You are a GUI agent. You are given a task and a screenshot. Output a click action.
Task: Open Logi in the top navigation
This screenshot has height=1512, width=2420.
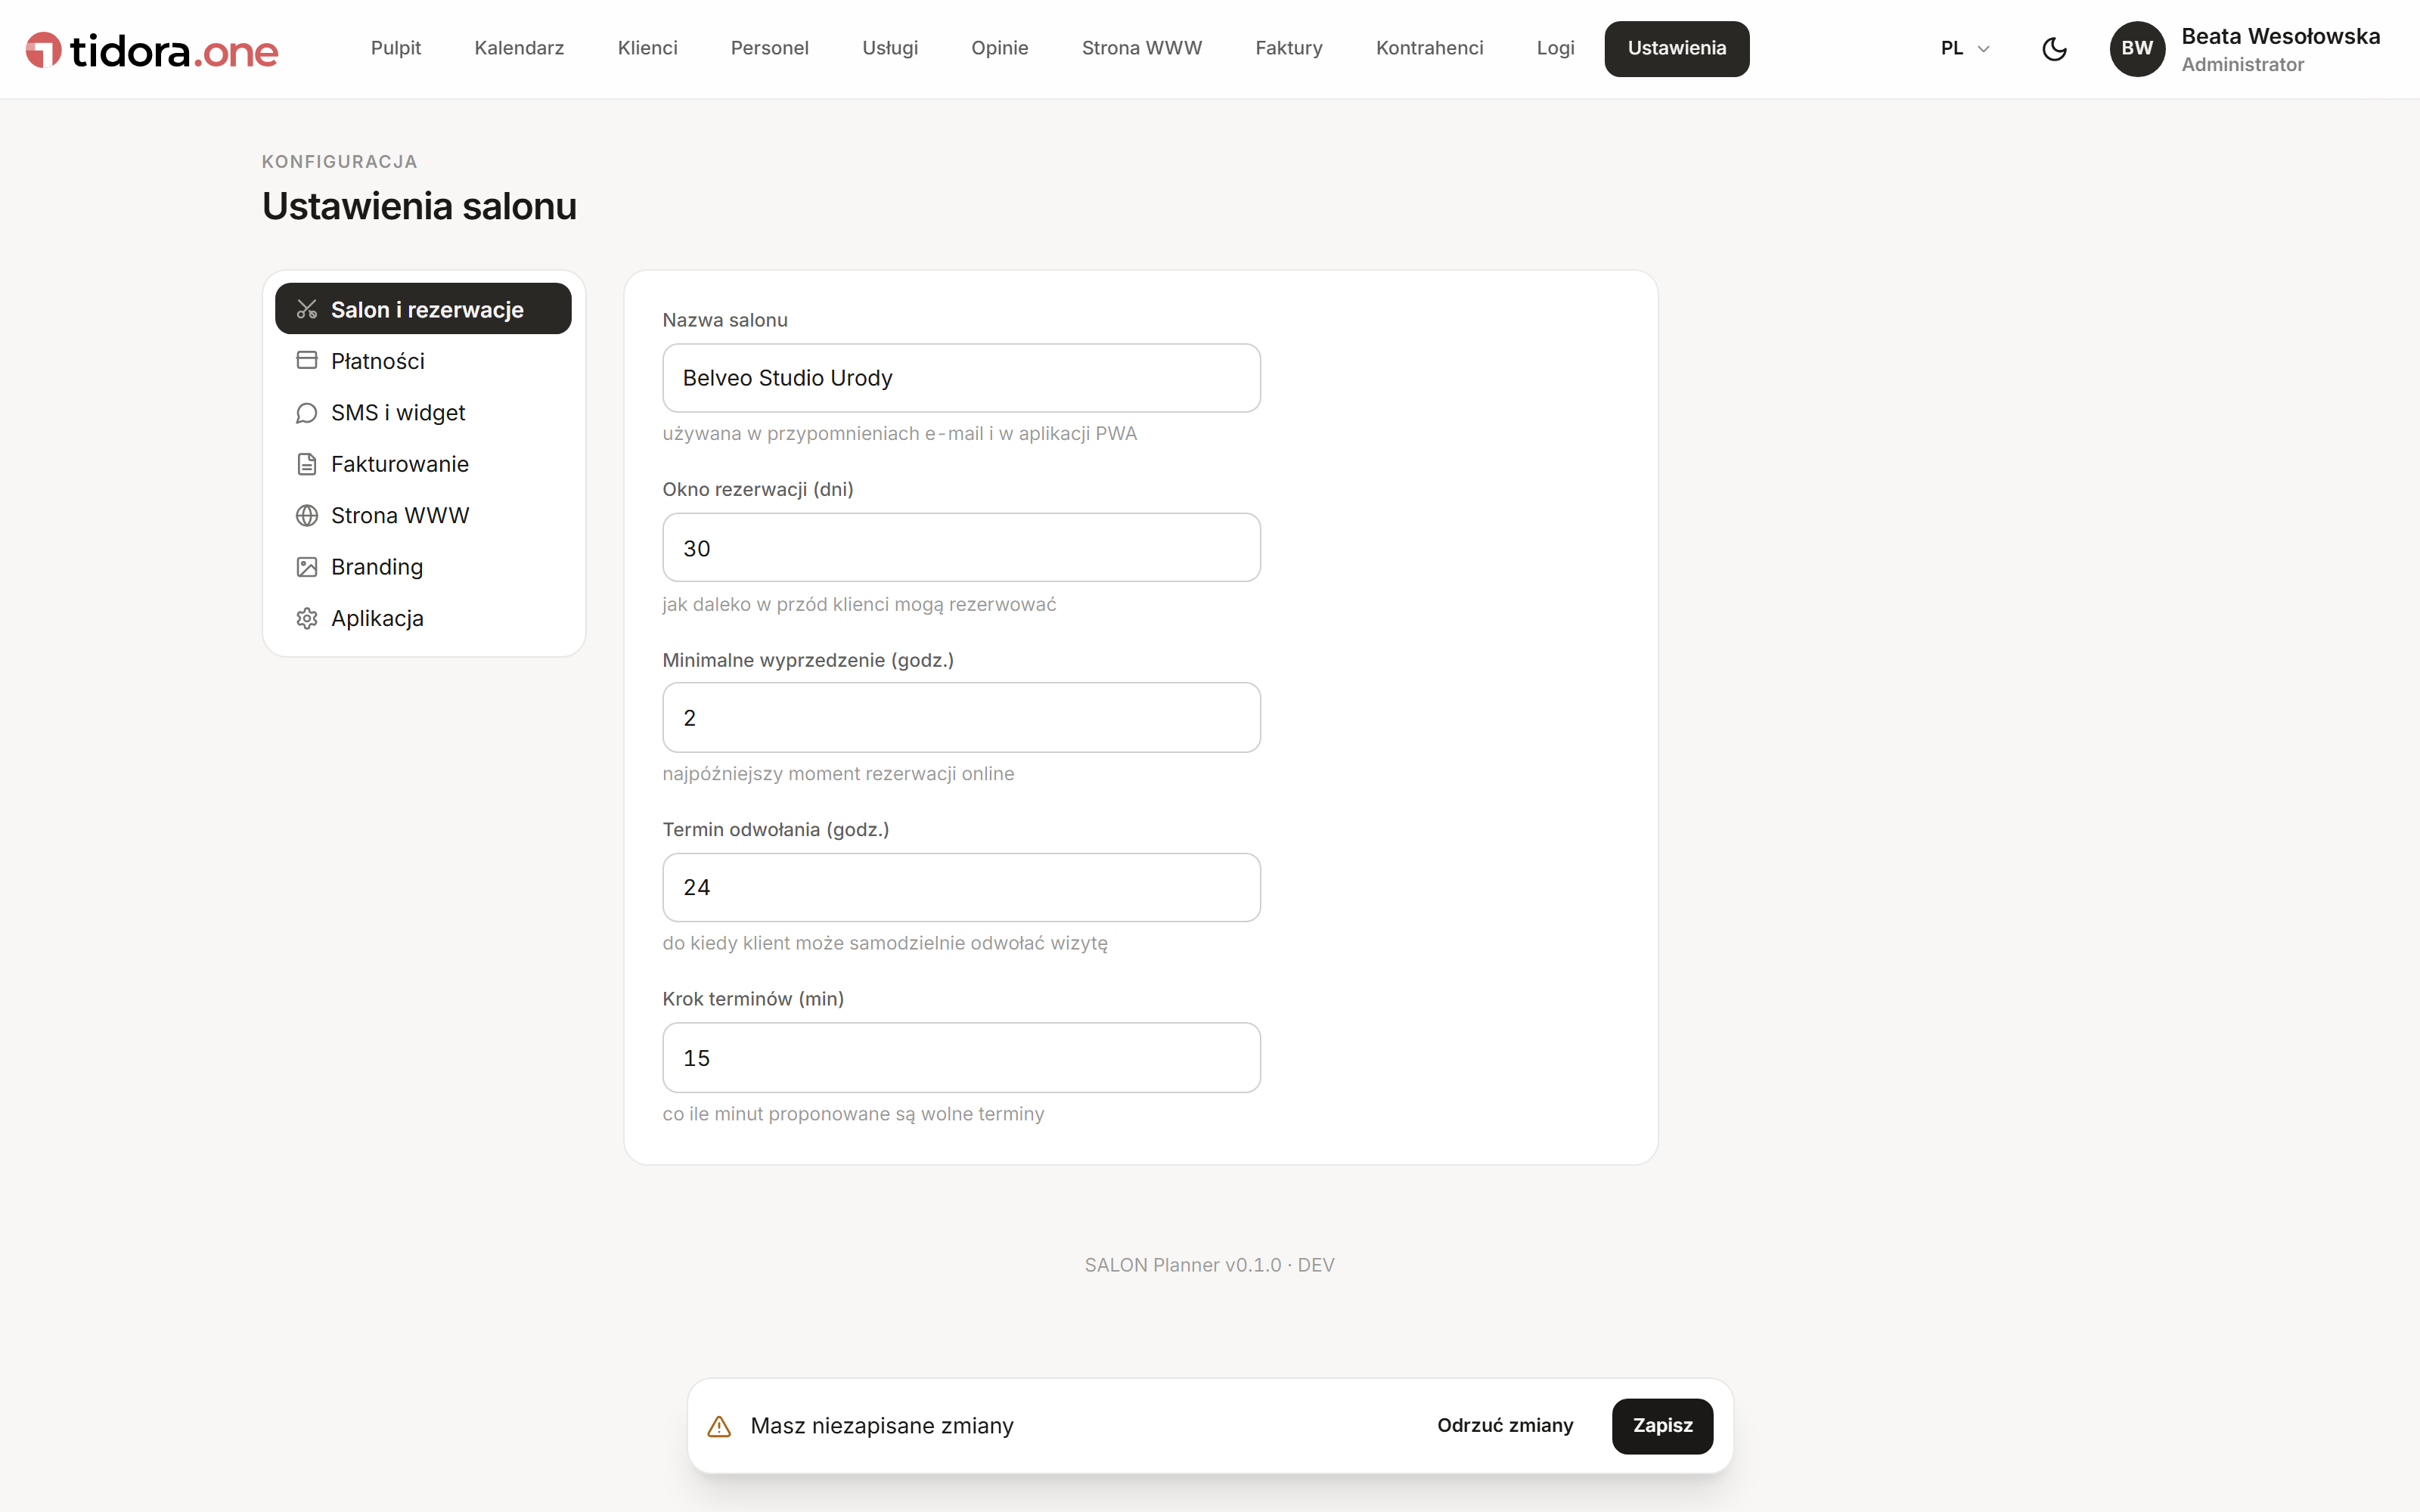1555,48
